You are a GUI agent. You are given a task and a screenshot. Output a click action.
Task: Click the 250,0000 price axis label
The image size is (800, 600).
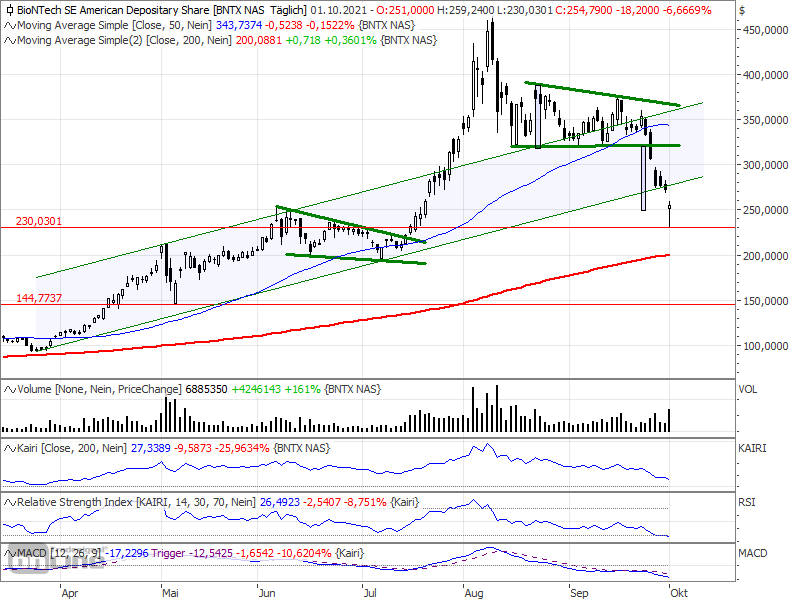pyautogui.click(x=765, y=210)
